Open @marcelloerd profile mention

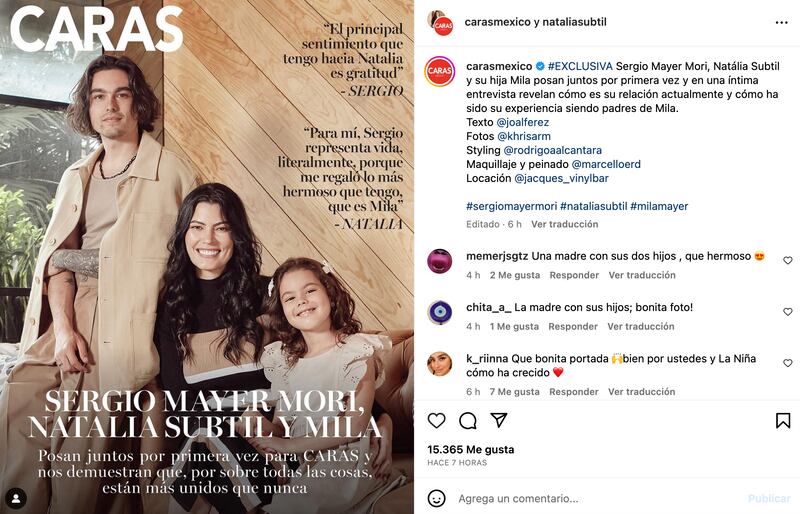pyautogui.click(x=606, y=164)
